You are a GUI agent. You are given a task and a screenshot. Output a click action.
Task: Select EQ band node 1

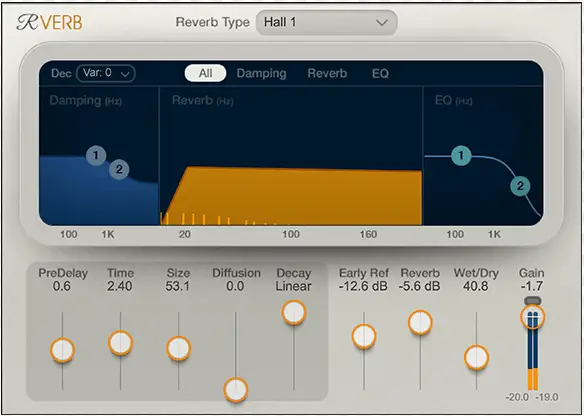tap(461, 155)
